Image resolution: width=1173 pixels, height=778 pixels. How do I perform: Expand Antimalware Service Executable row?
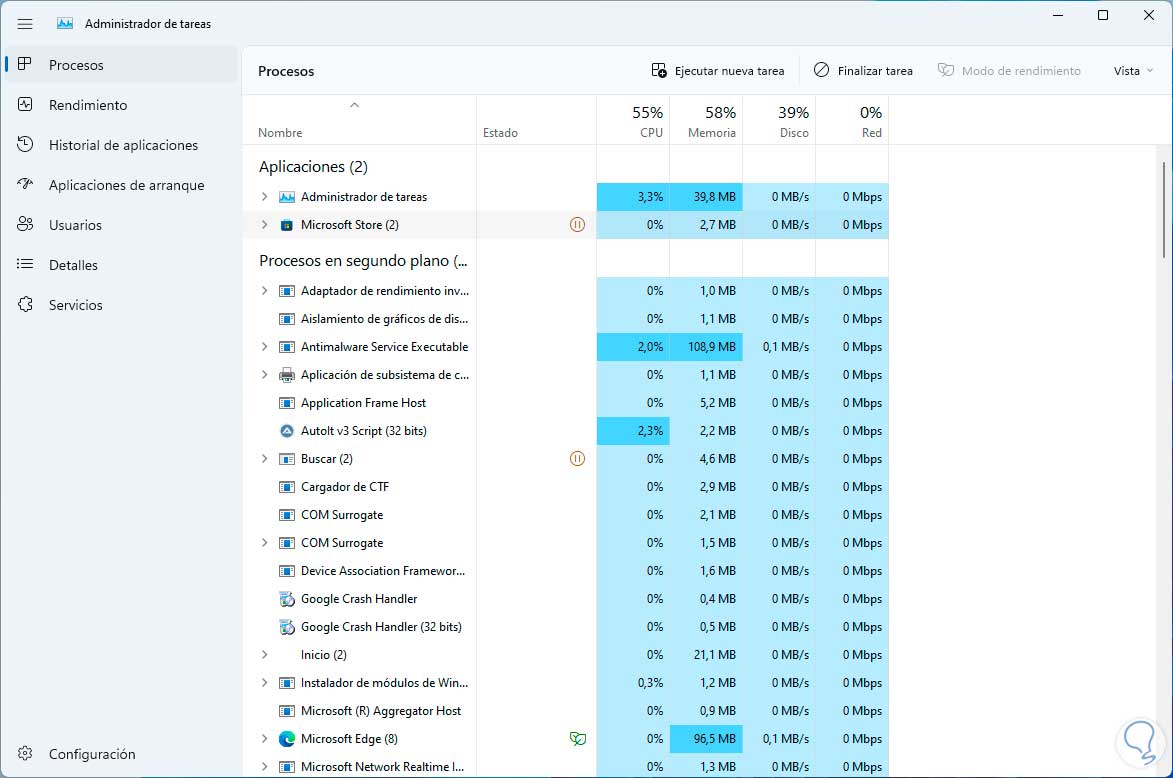(x=264, y=346)
